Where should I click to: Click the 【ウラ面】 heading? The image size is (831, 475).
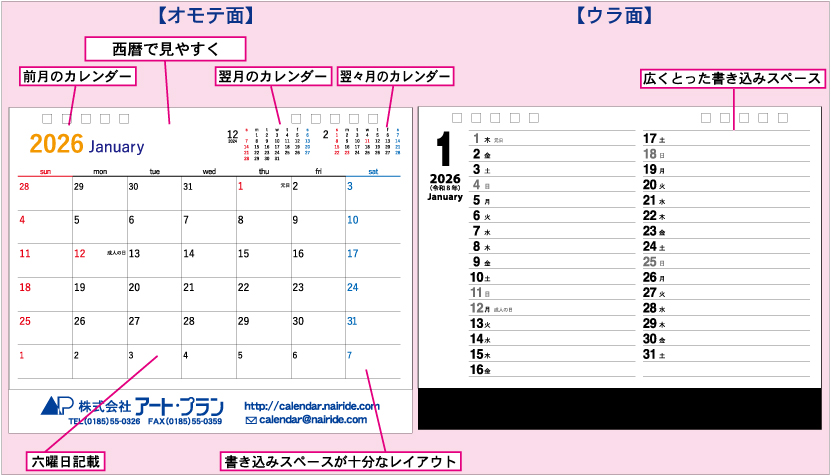click(x=614, y=16)
